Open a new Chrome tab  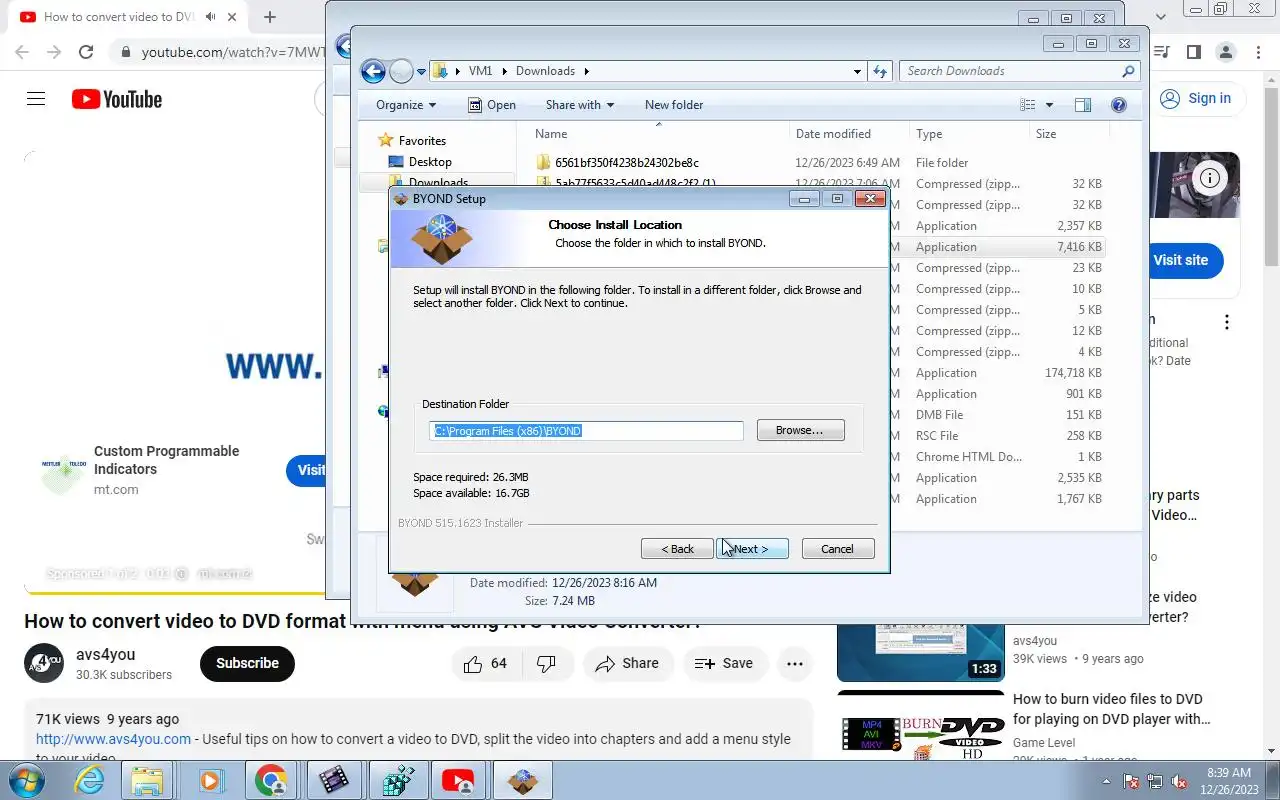tap(270, 17)
